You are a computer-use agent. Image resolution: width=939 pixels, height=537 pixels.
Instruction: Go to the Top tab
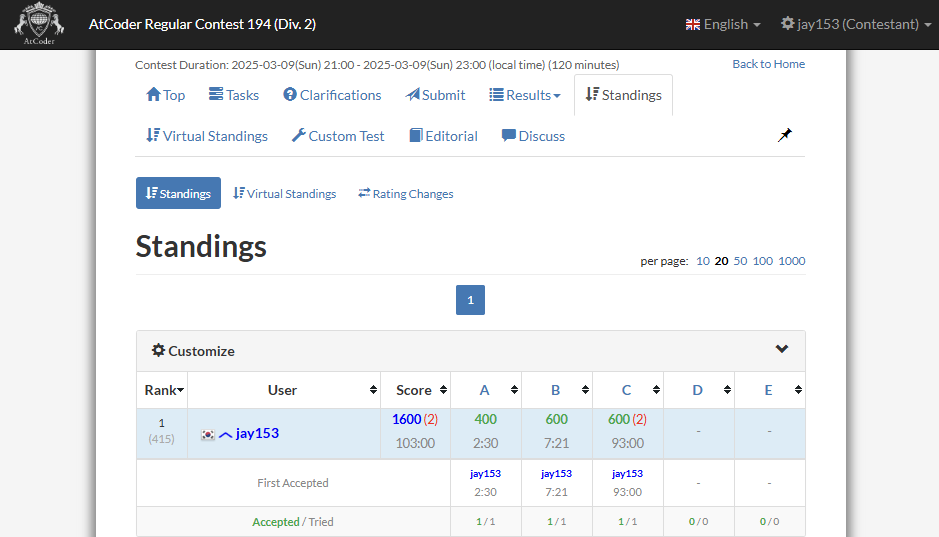click(x=165, y=95)
